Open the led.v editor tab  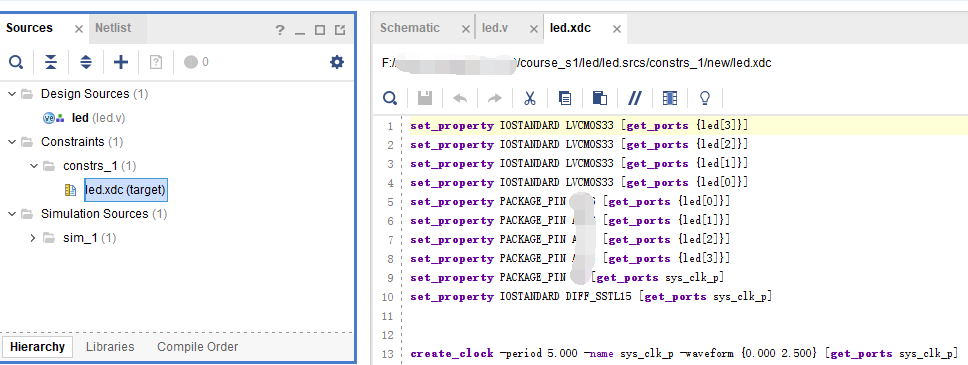494,28
